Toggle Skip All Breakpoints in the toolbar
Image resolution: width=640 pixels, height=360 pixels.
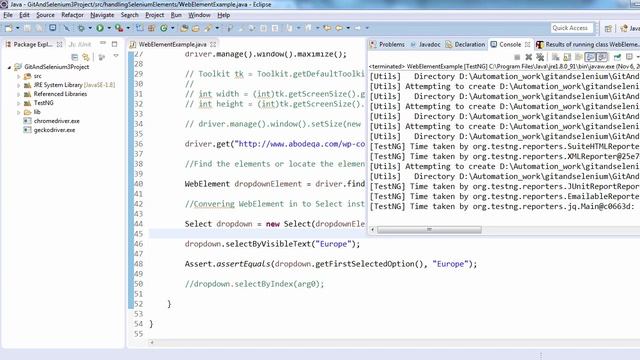pyautogui.click(x=67, y=28)
